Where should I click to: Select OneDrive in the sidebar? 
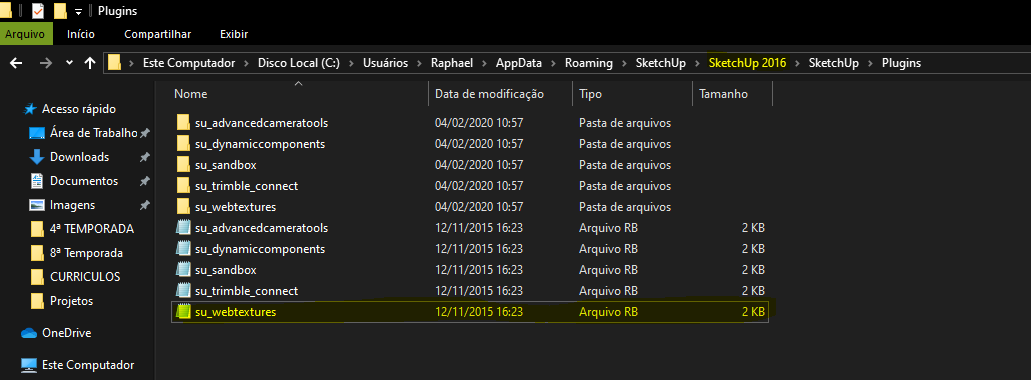[x=66, y=333]
